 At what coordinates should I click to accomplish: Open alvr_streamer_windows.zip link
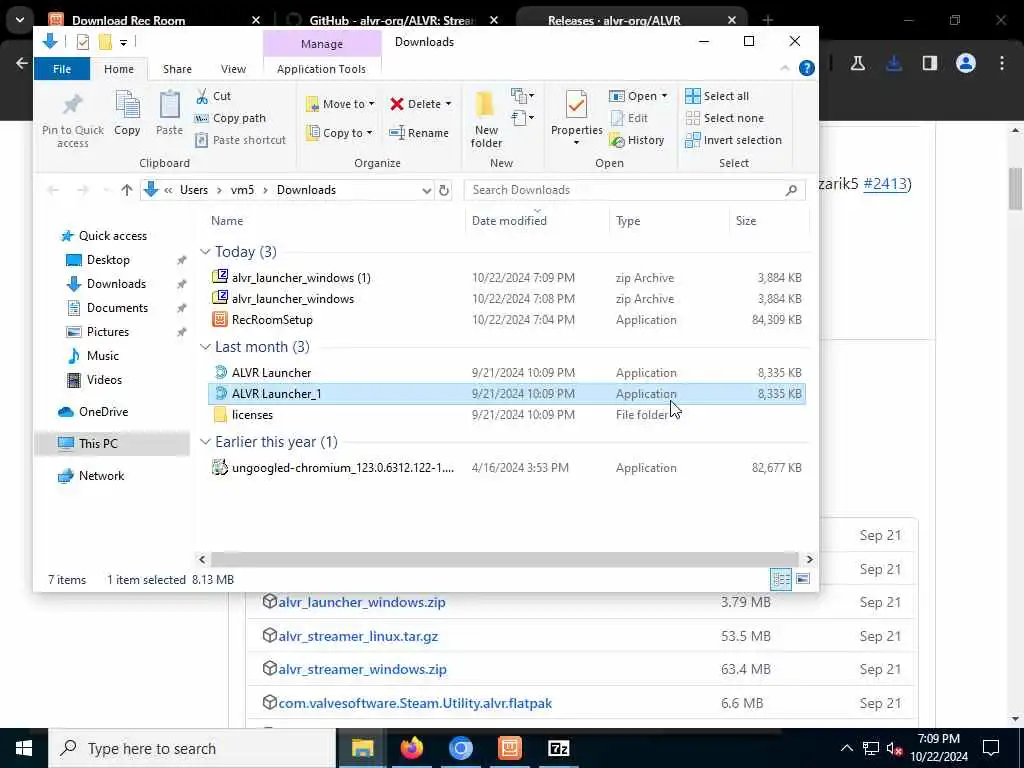coord(362,669)
